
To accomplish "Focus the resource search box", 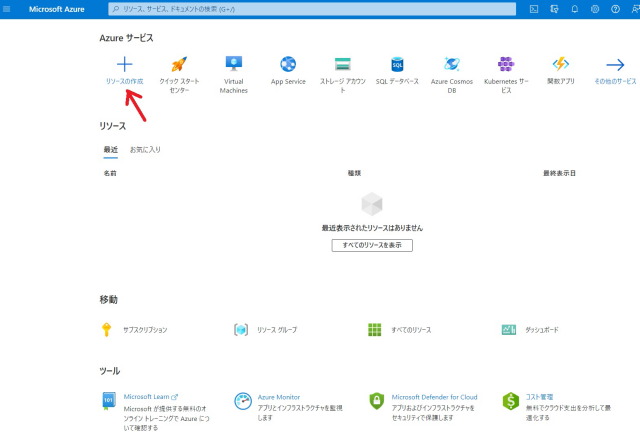I will click(x=312, y=9).
